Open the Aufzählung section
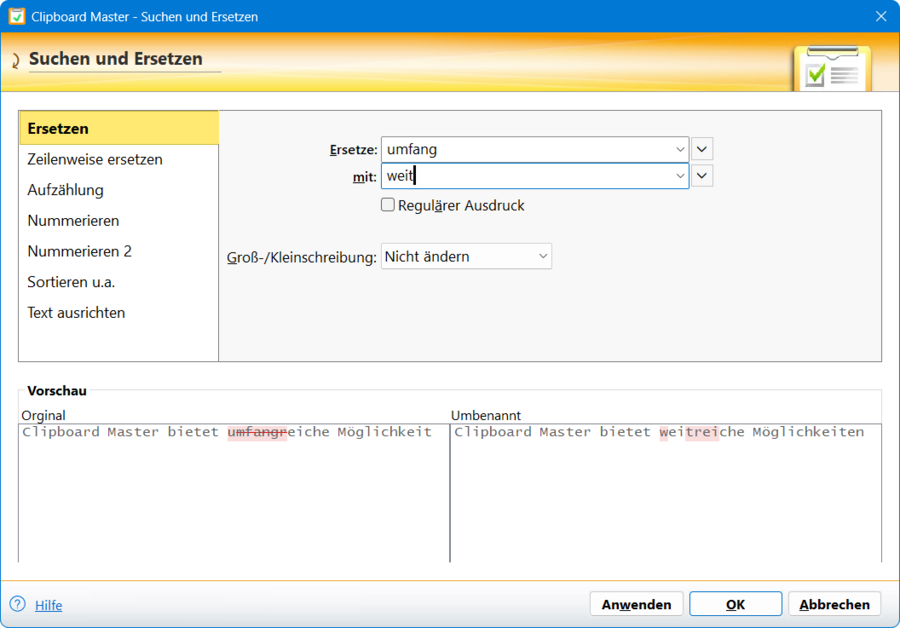Screen dimensions: 900x628 (119, 190)
